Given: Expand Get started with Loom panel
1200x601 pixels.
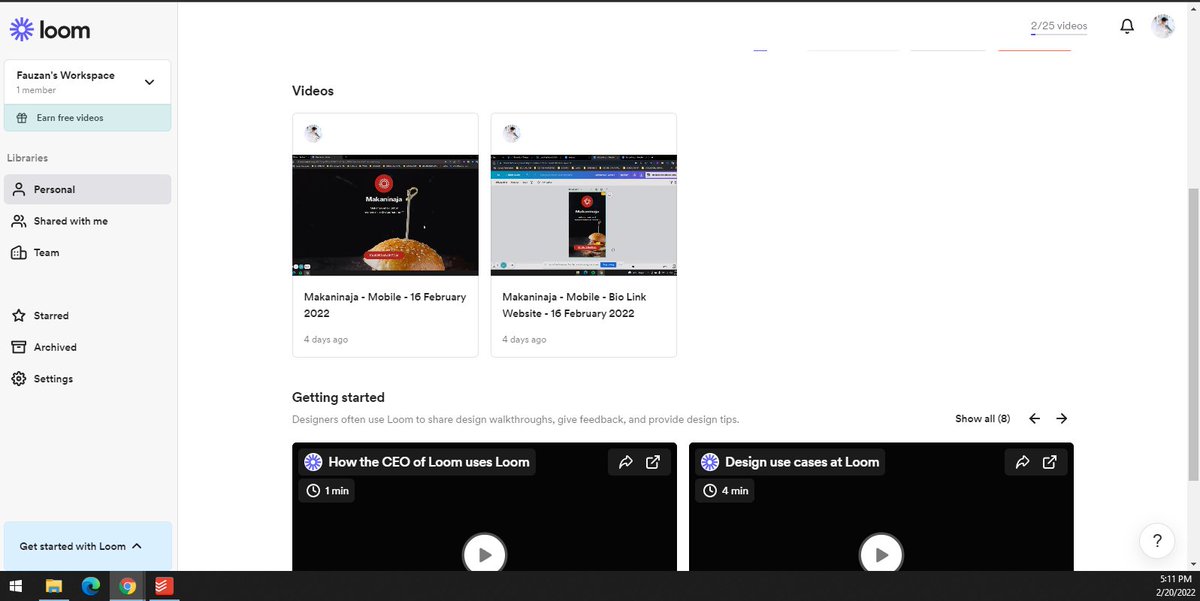Looking at the screenshot, I should pyautogui.click(x=87, y=546).
